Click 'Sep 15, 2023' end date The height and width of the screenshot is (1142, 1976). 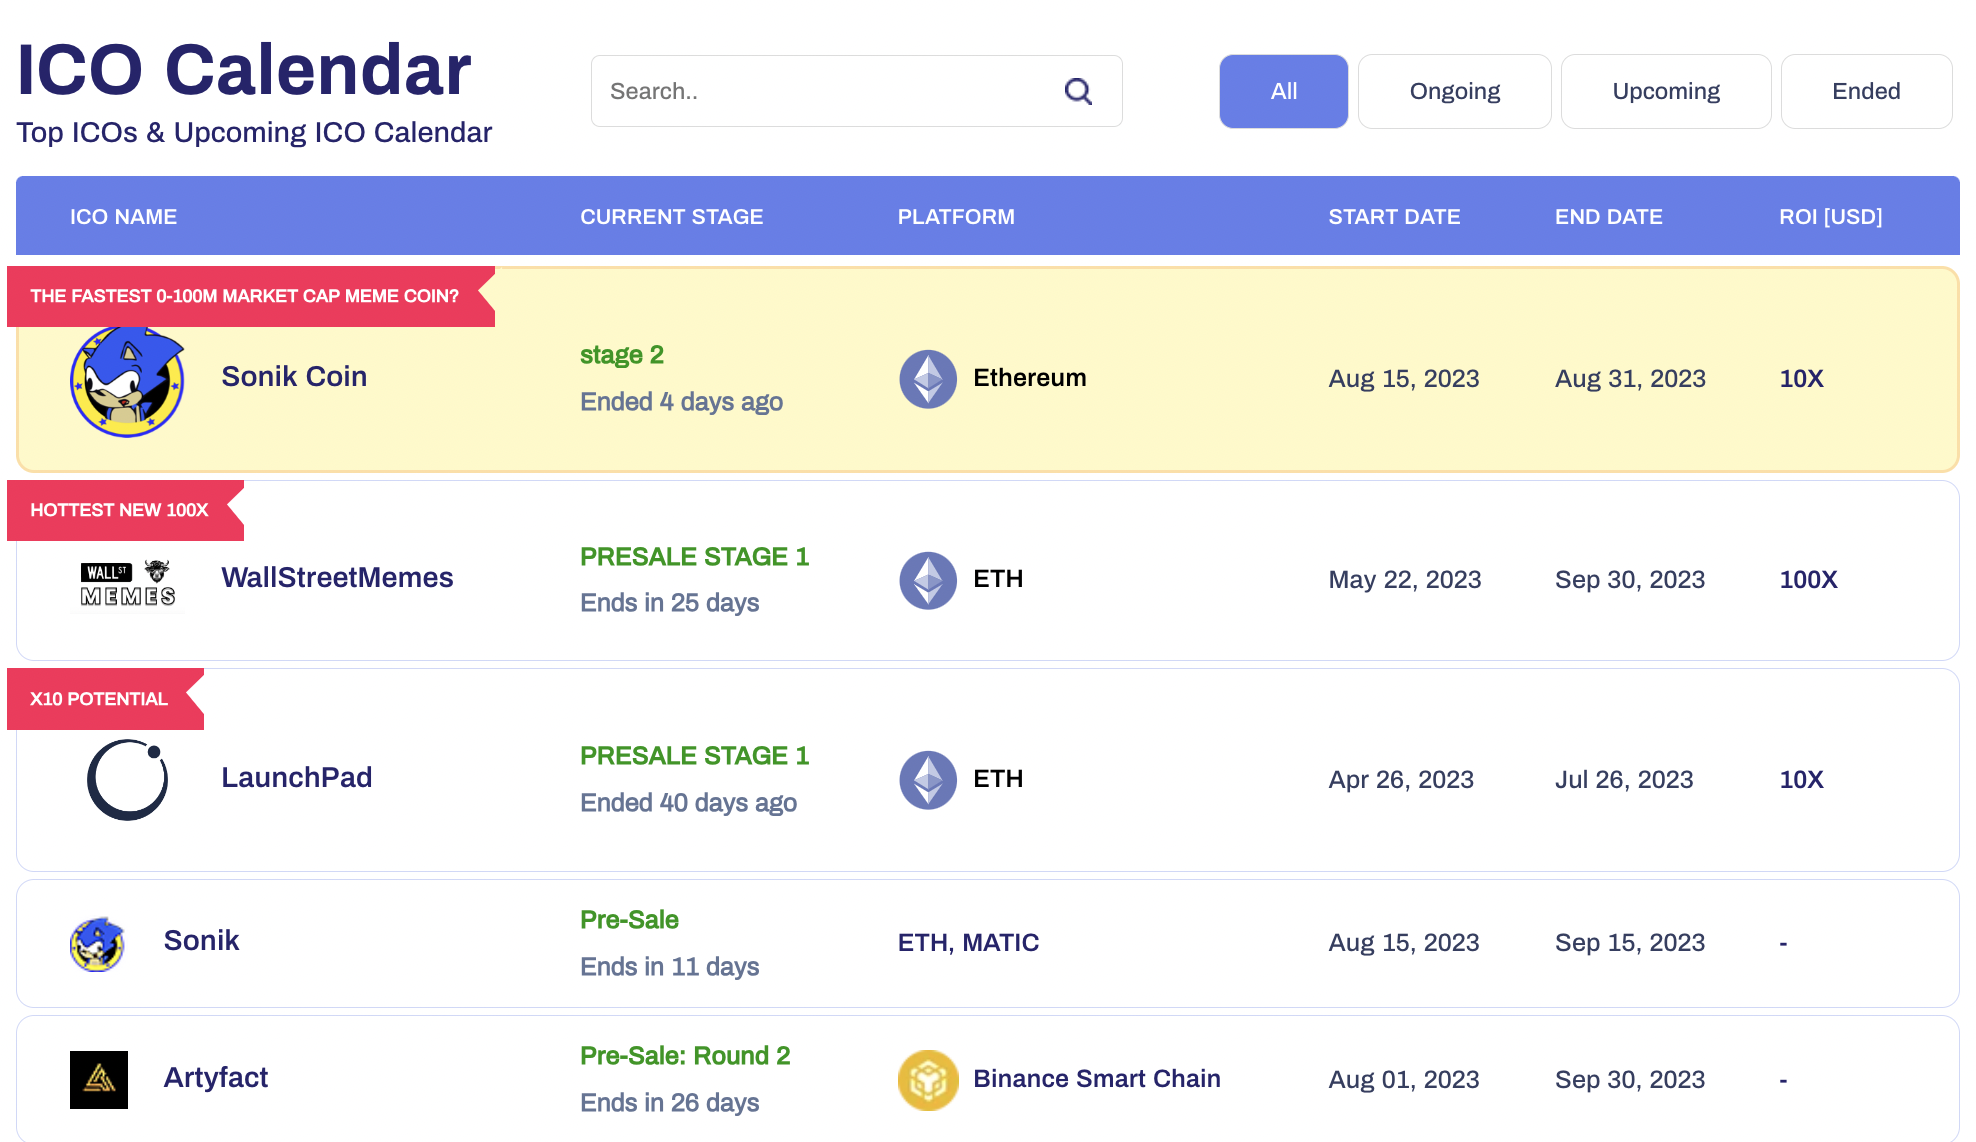[1630, 943]
